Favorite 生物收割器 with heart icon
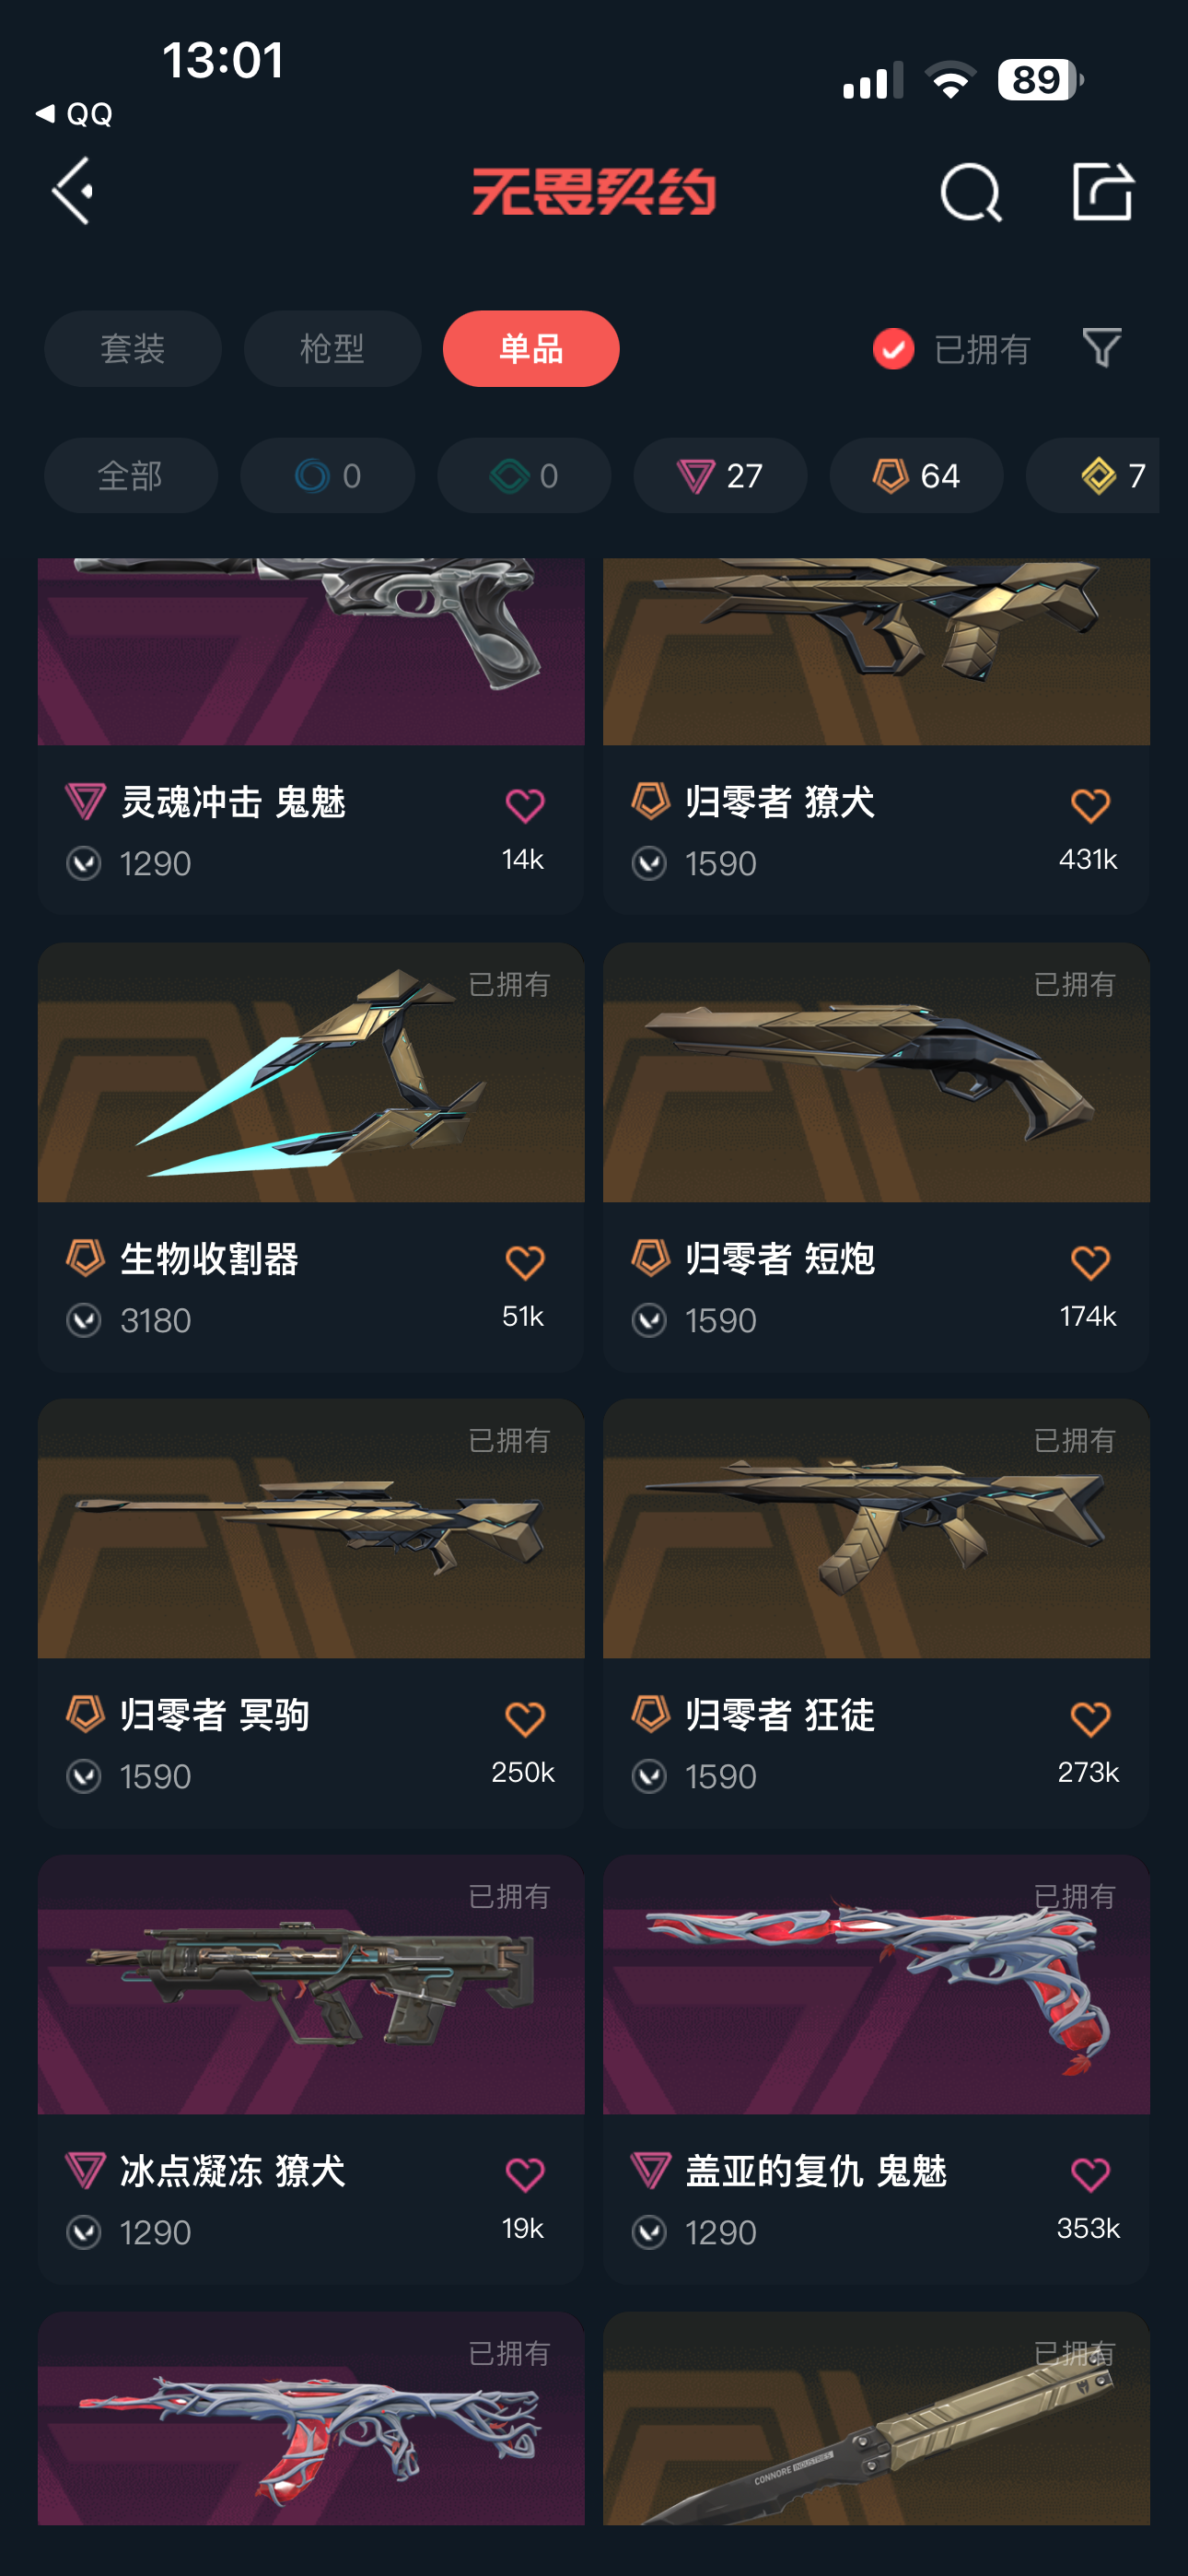The height and width of the screenshot is (2576, 1188). [x=524, y=1262]
